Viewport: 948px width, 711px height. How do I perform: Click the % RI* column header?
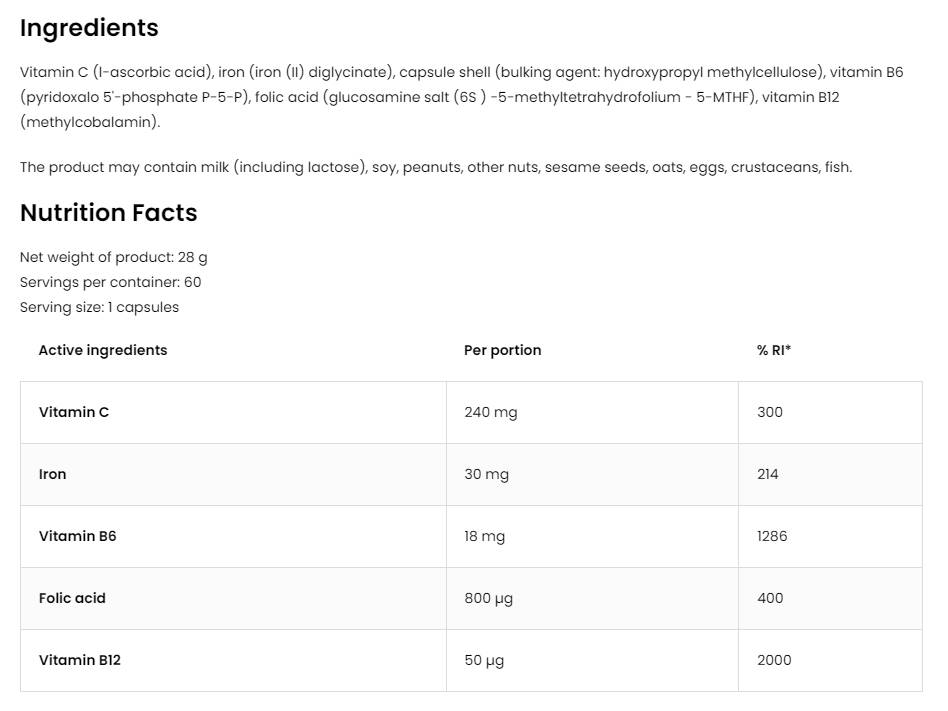pos(774,350)
